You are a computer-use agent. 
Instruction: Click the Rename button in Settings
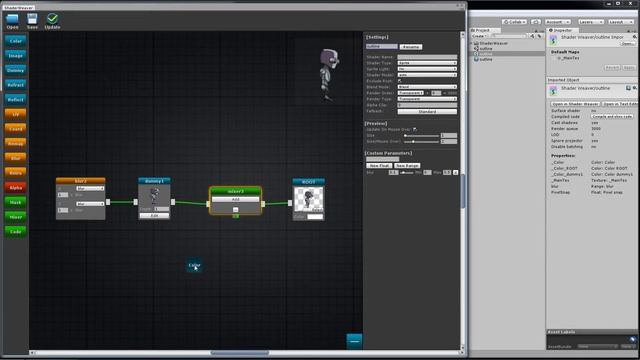[x=411, y=47]
